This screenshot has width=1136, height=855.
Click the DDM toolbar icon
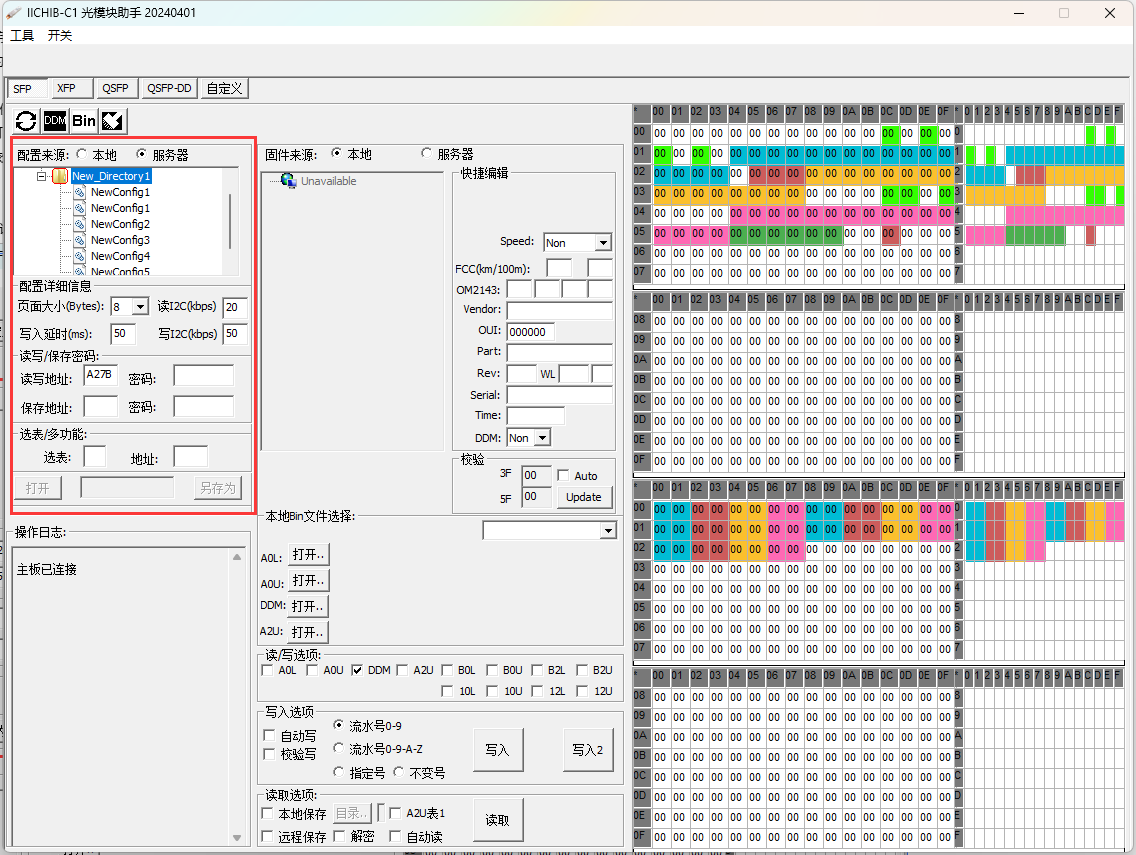coord(55,121)
